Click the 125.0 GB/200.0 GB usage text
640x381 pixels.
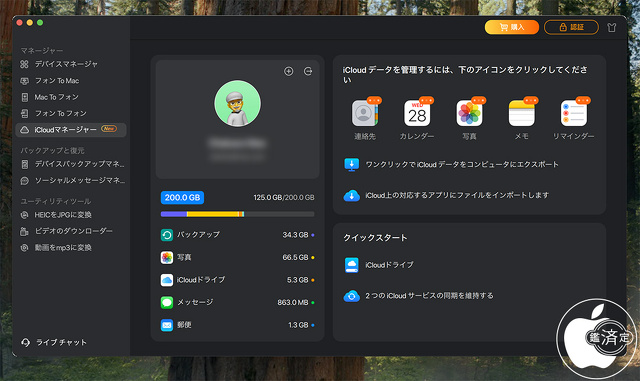284,198
